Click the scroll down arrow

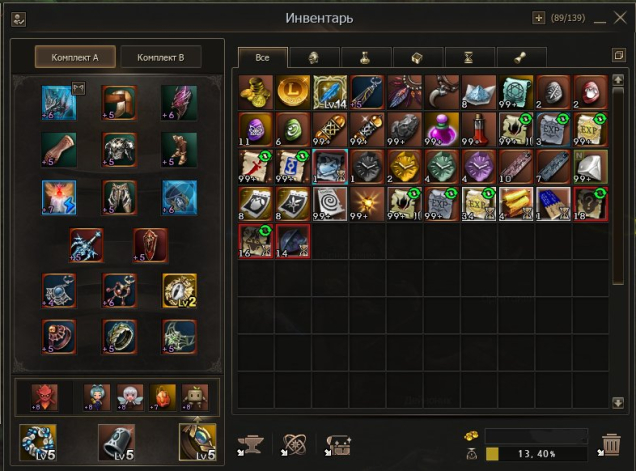pyautogui.click(x=618, y=402)
